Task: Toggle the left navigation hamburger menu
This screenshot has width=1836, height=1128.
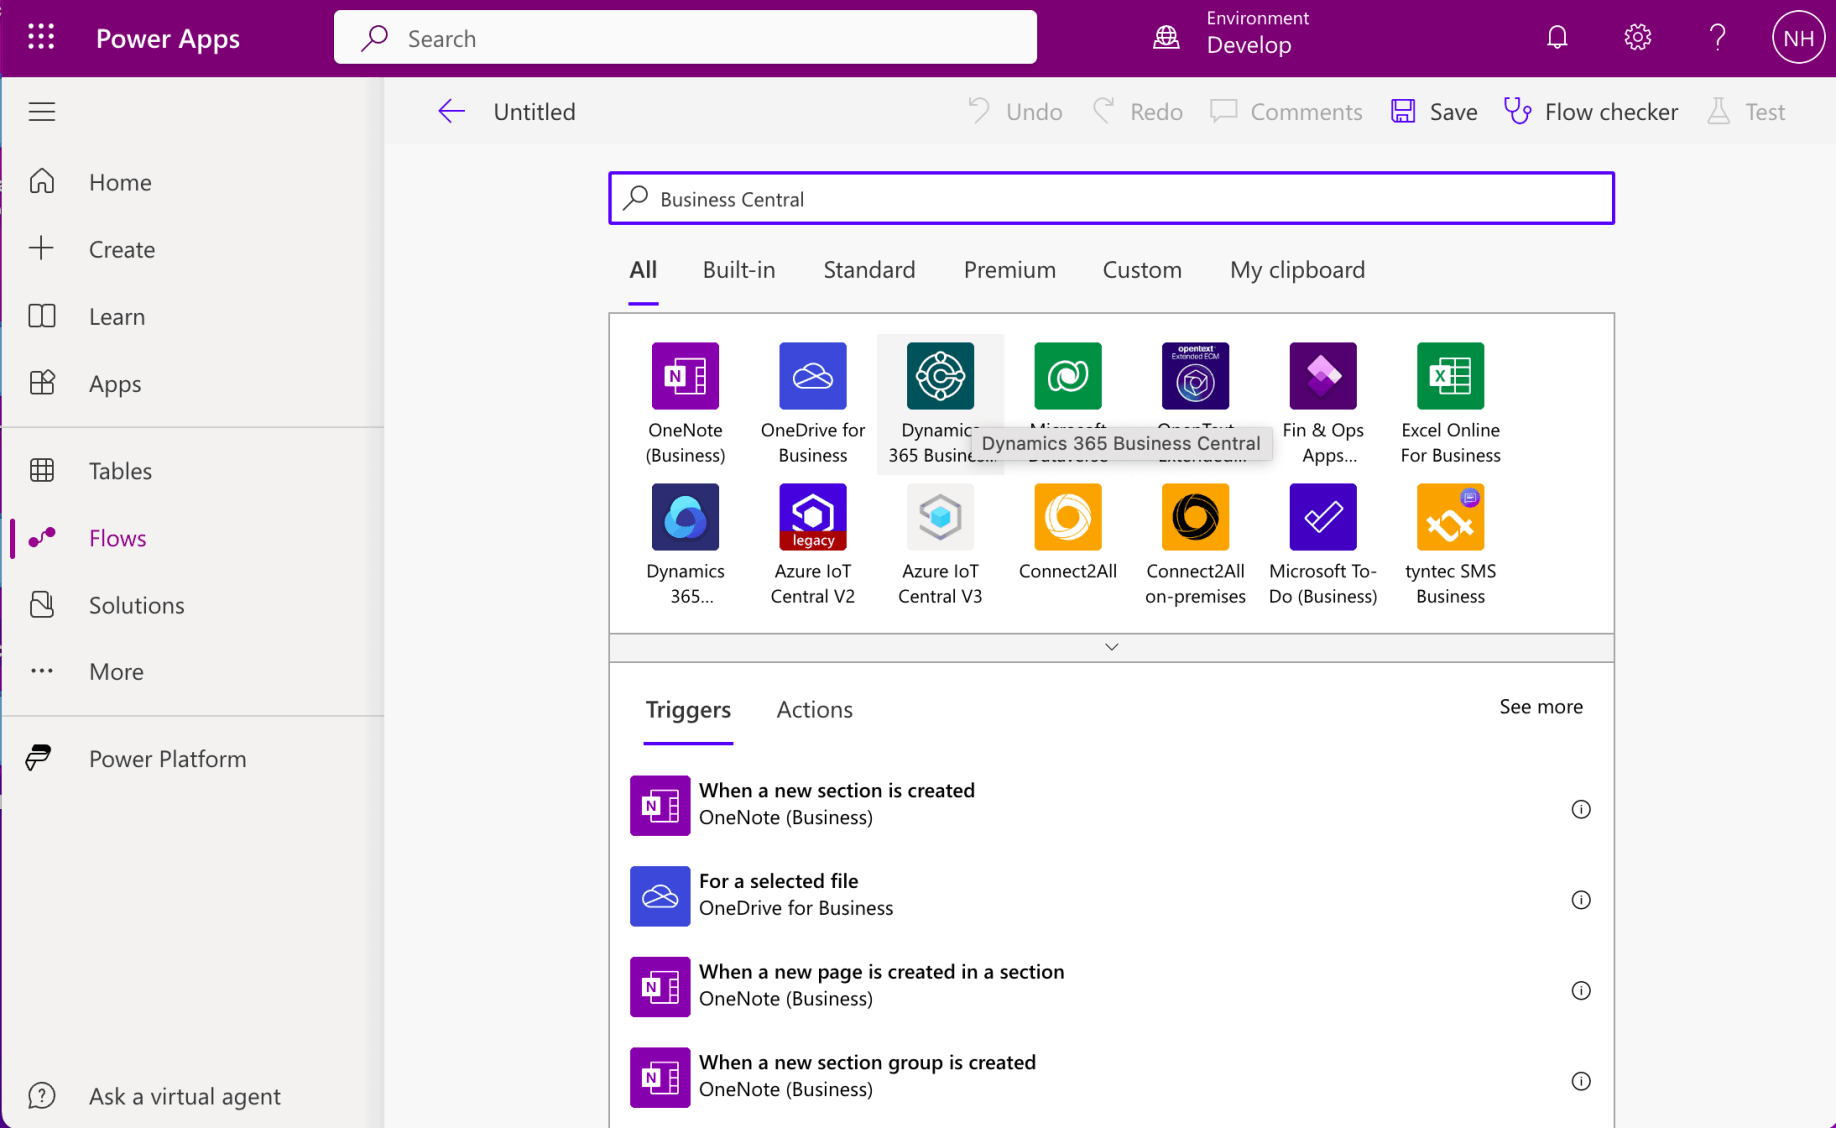Action: point(42,111)
